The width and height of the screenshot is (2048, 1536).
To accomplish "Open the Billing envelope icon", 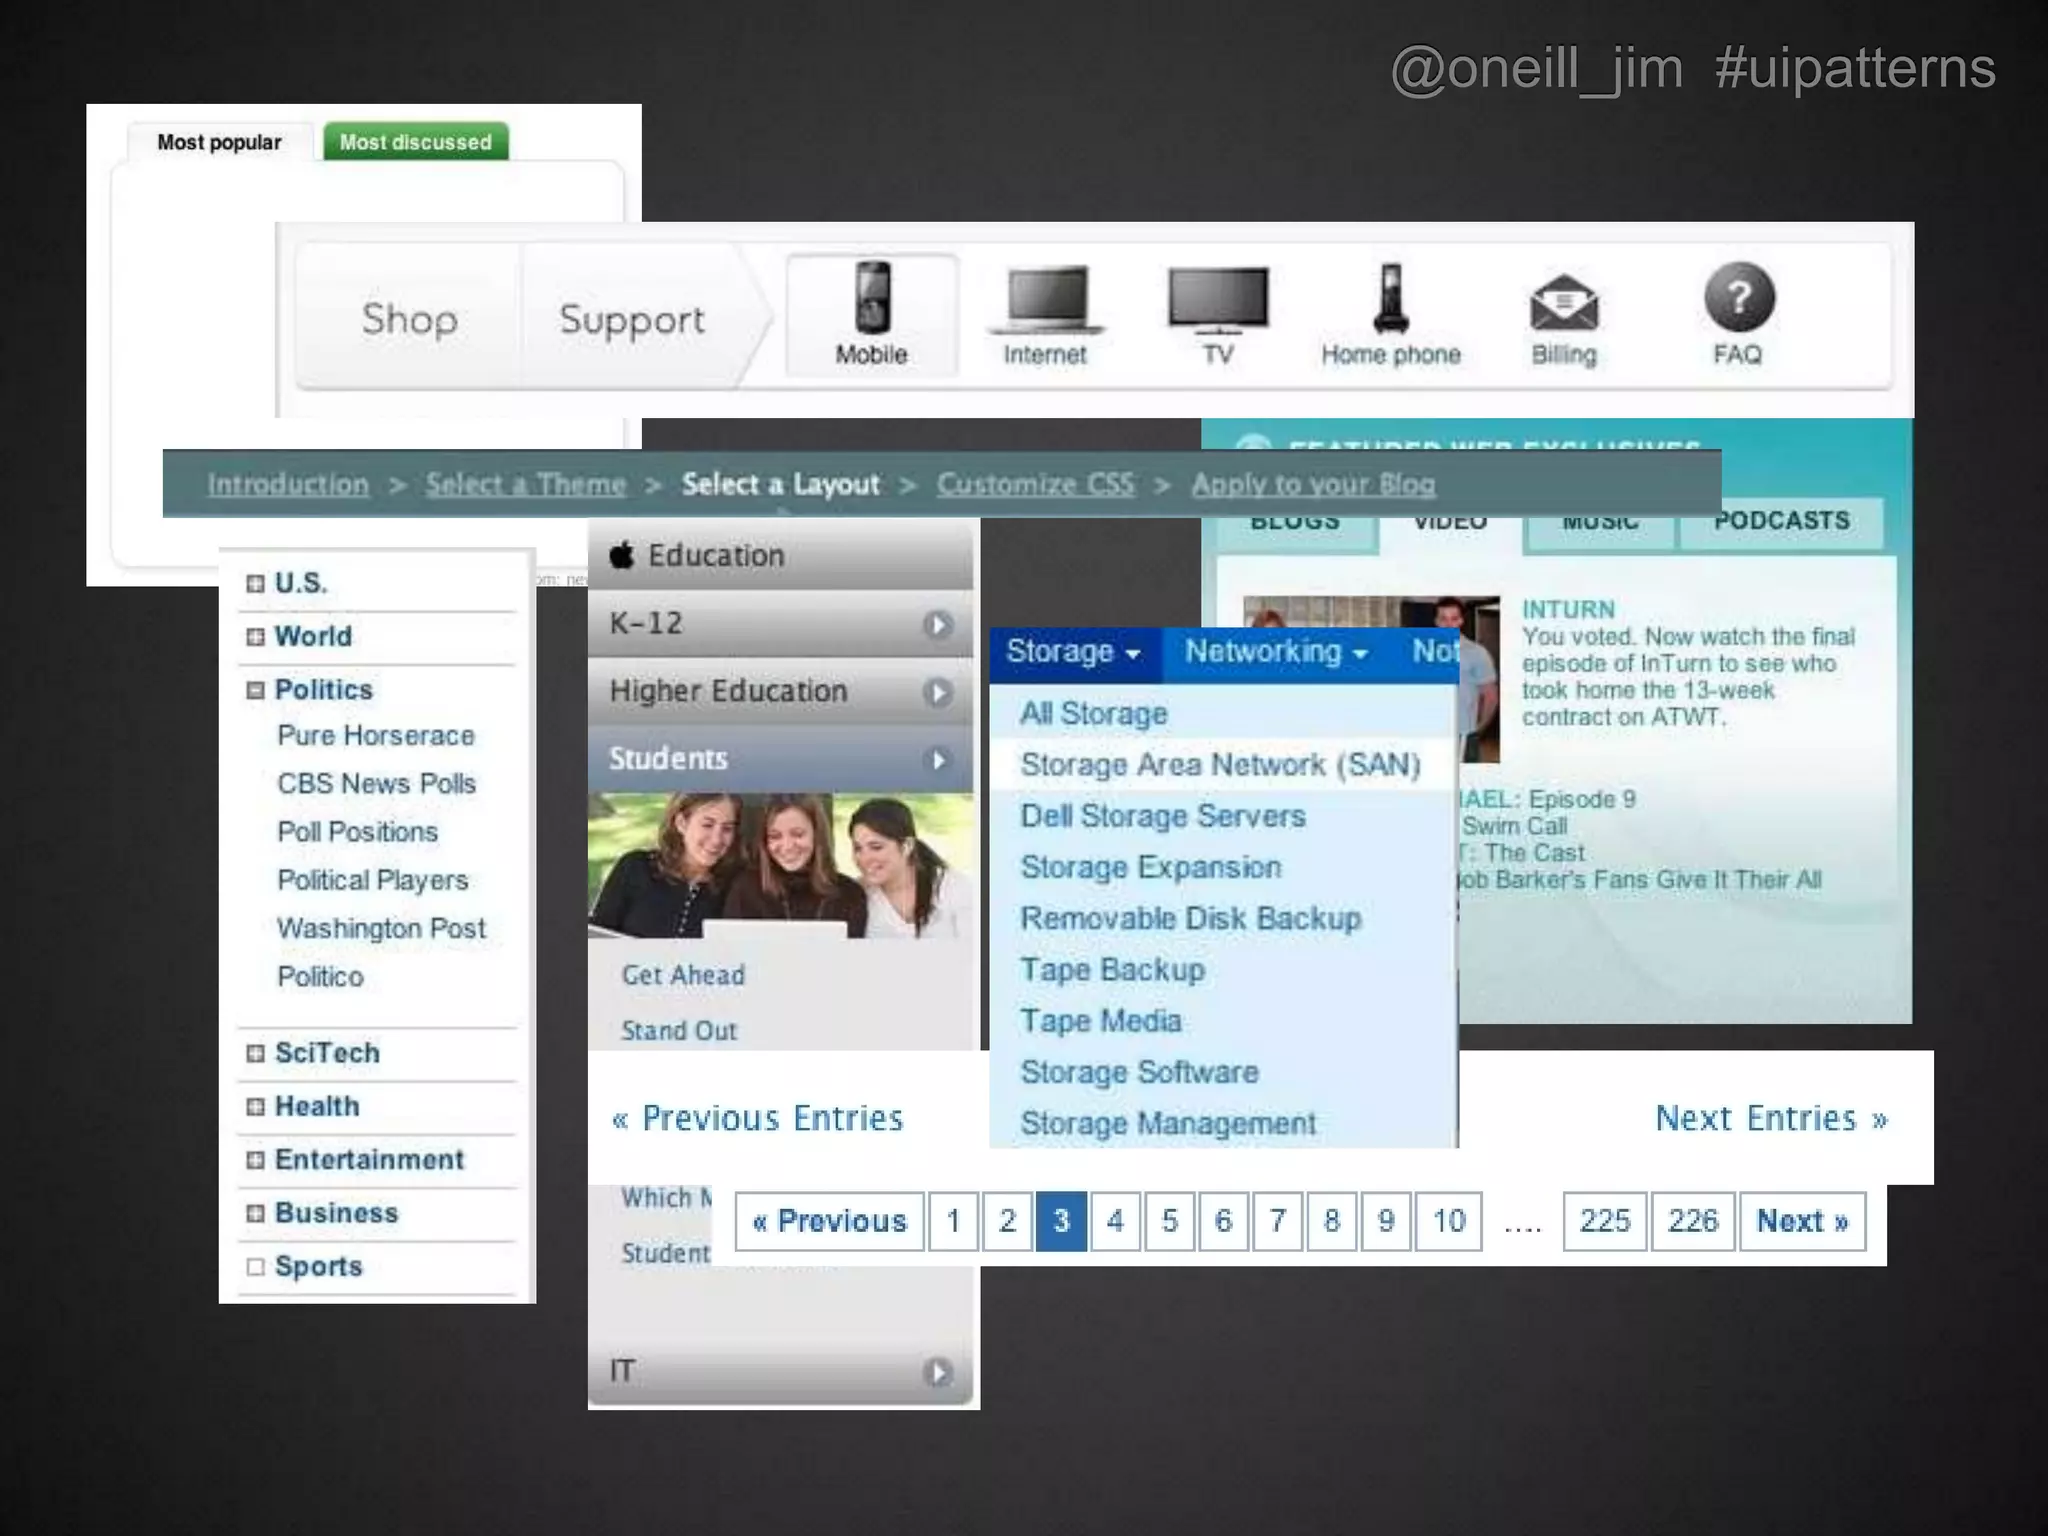I will pyautogui.click(x=1564, y=302).
